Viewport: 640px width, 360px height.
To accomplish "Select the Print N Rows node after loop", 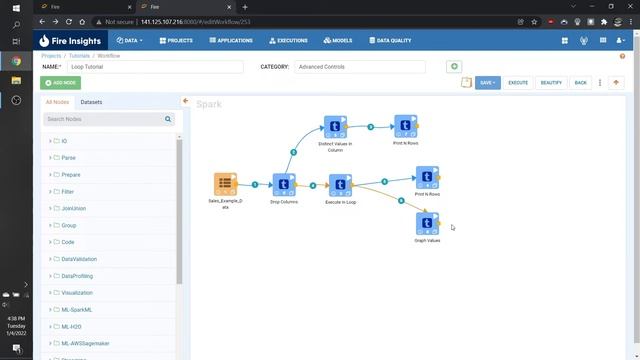I will [x=427, y=177].
